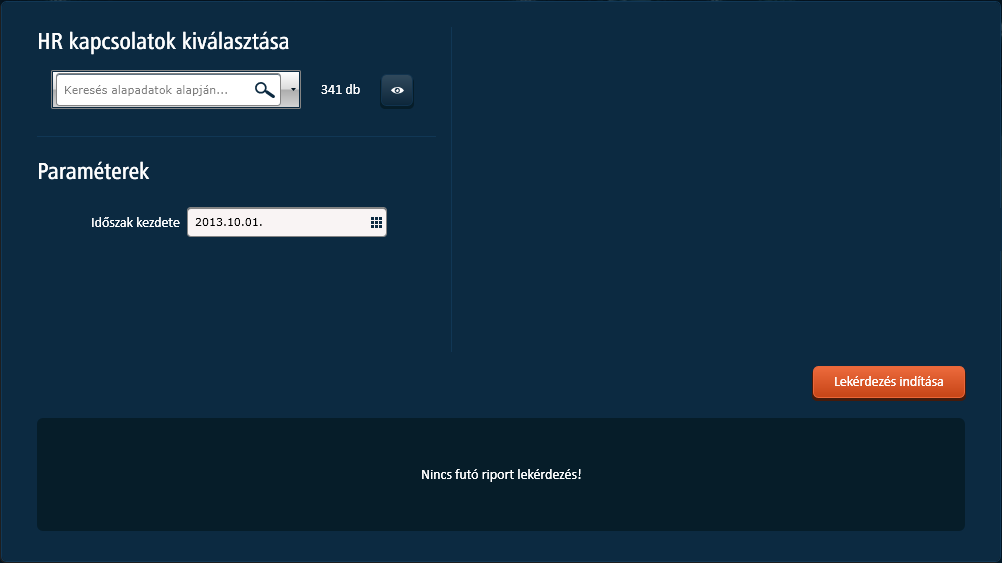Click the 341 db count label
The image size is (1002, 563).
[340, 90]
